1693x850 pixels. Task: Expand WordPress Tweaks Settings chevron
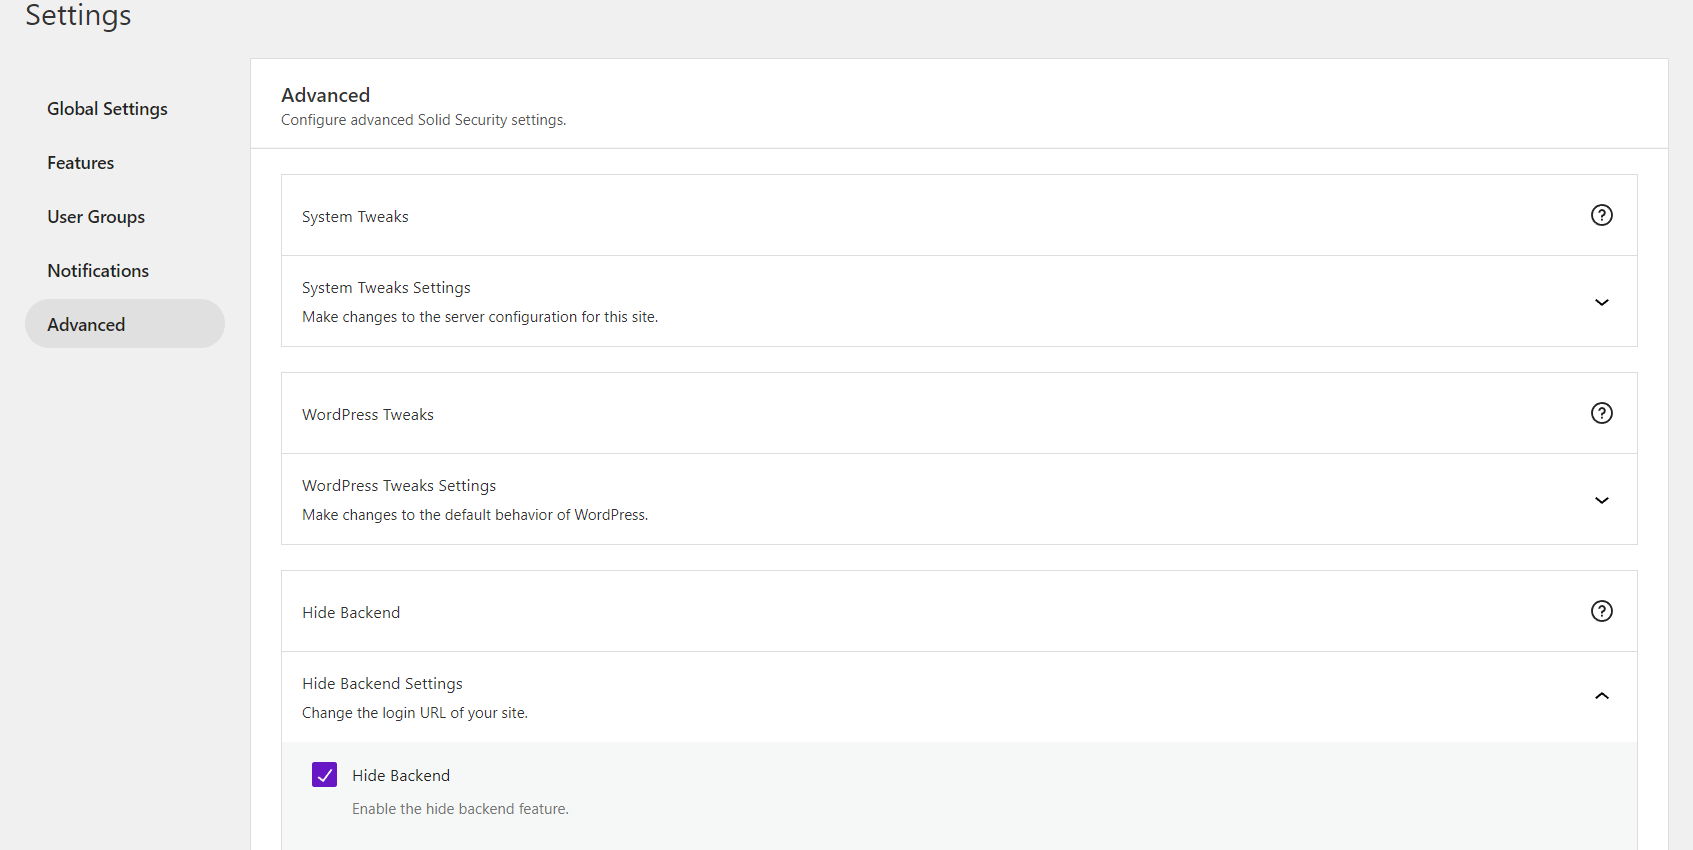[1601, 500]
